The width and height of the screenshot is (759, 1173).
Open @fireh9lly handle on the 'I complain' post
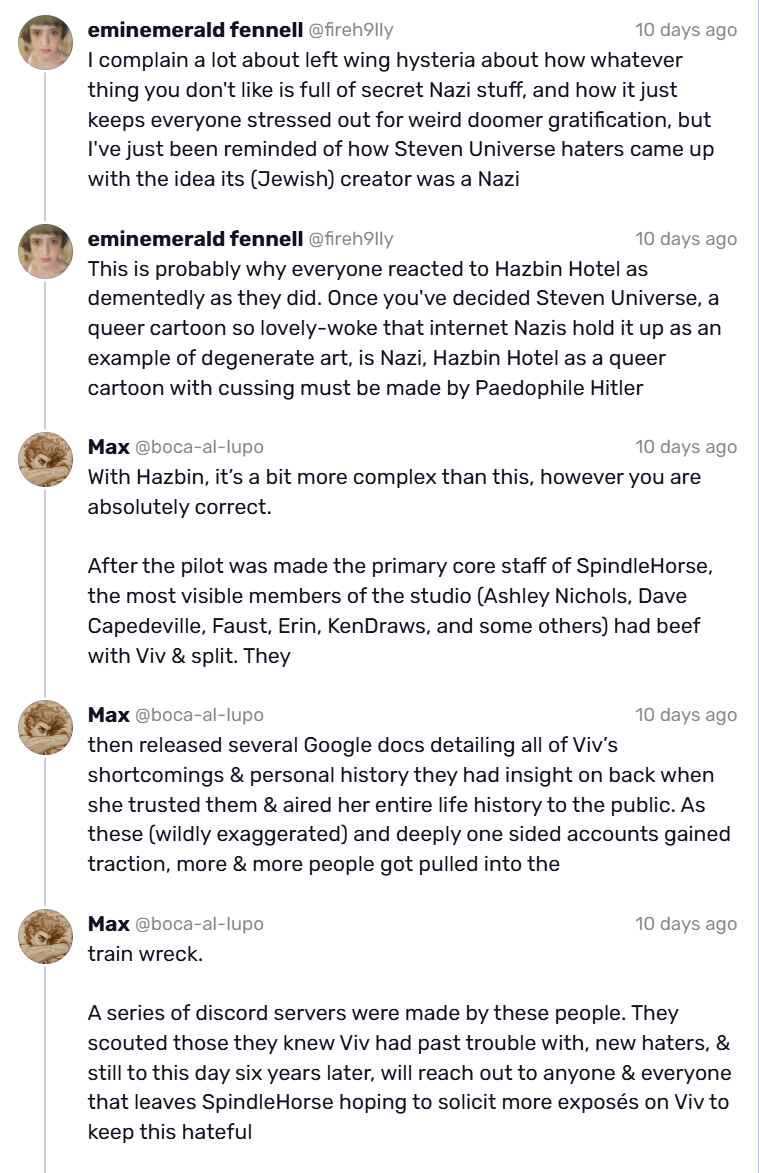[351, 30]
